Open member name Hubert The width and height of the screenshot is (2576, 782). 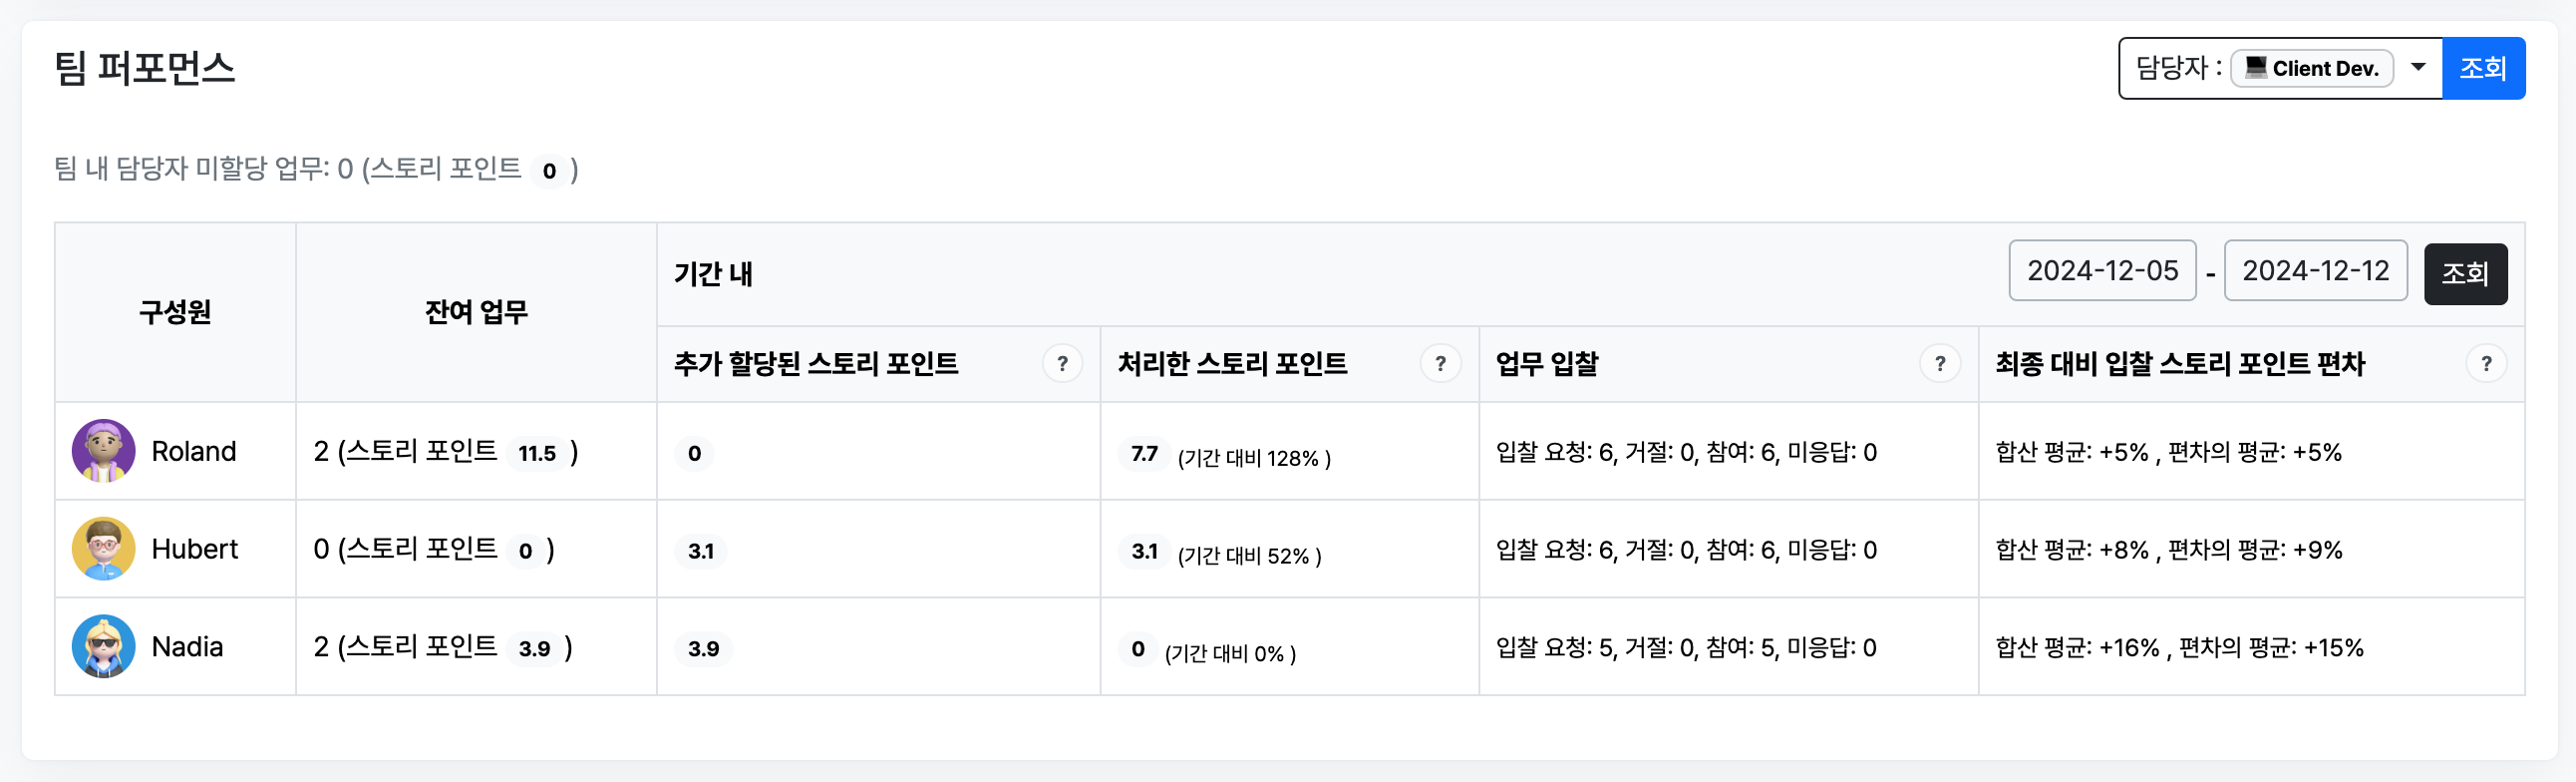pyautogui.click(x=195, y=549)
